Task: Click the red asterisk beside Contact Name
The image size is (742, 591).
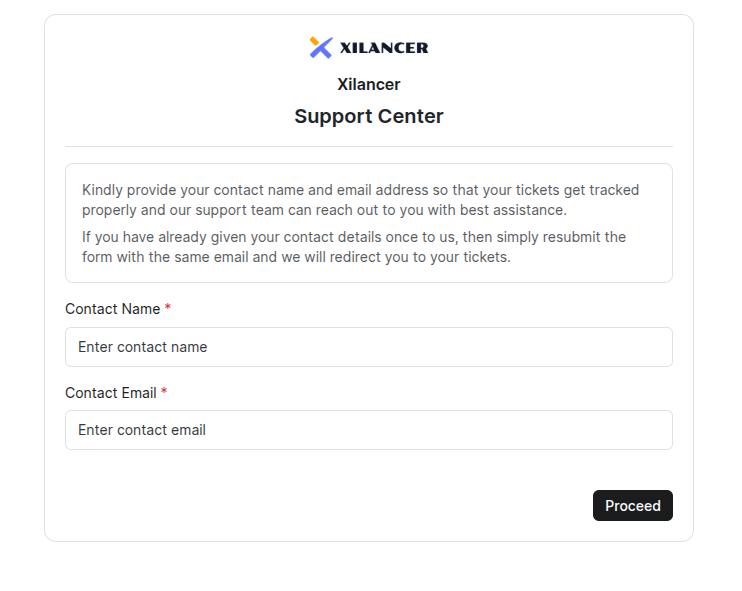Action: (168, 309)
